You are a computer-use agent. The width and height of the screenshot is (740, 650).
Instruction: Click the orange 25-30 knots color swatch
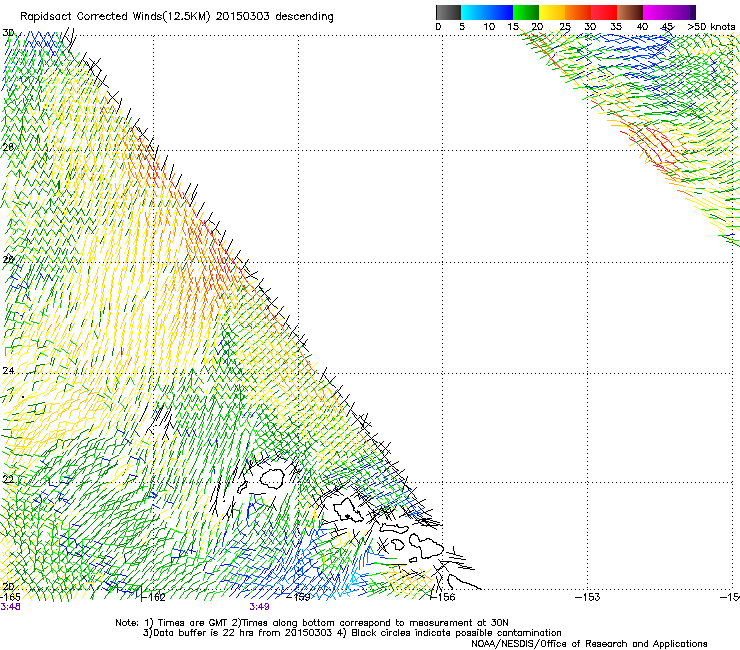[578, 12]
